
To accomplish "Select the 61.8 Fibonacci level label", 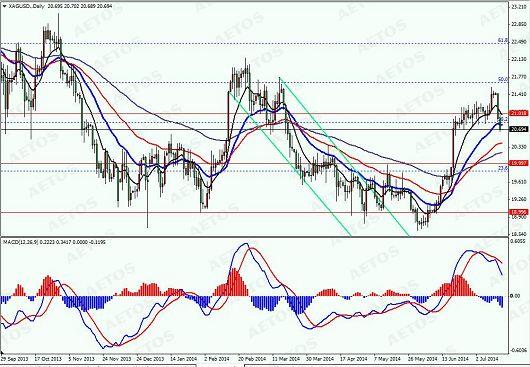I will click(x=503, y=41).
